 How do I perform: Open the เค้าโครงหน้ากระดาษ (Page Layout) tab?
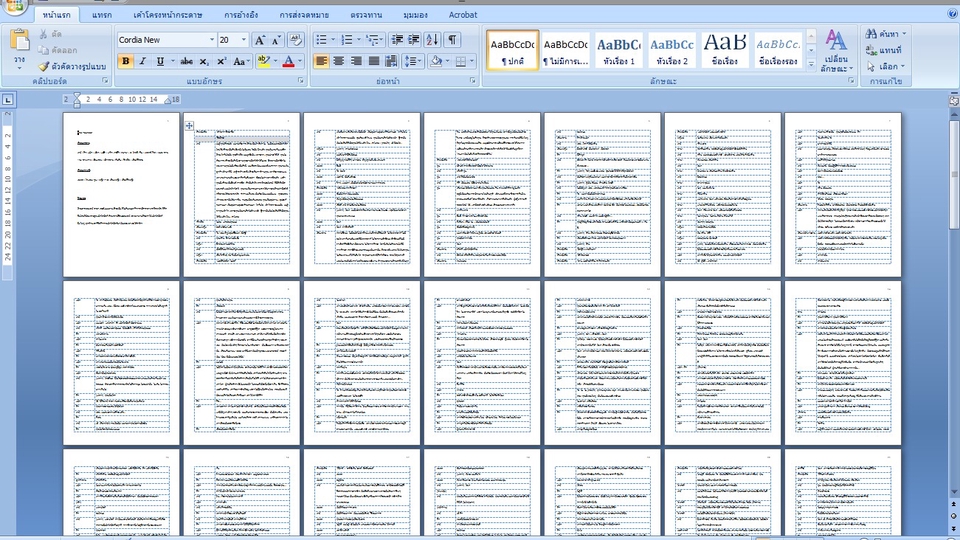[168, 15]
